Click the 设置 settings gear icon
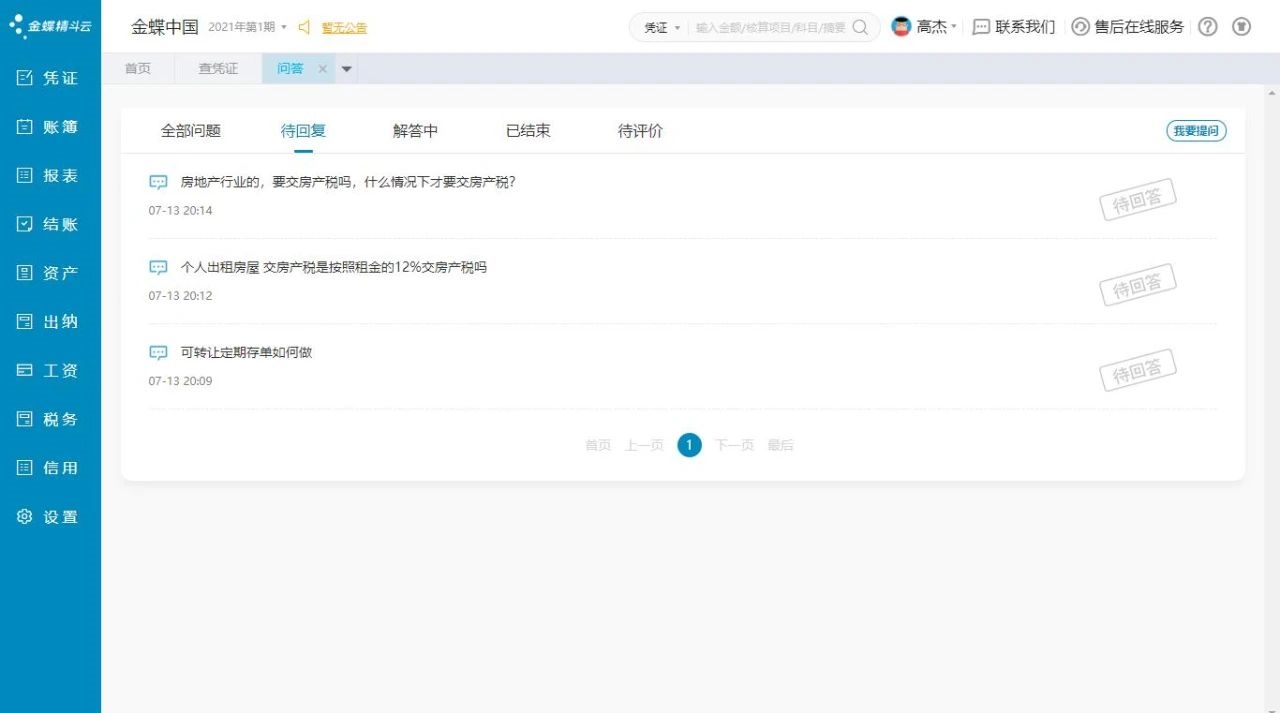 [25, 517]
